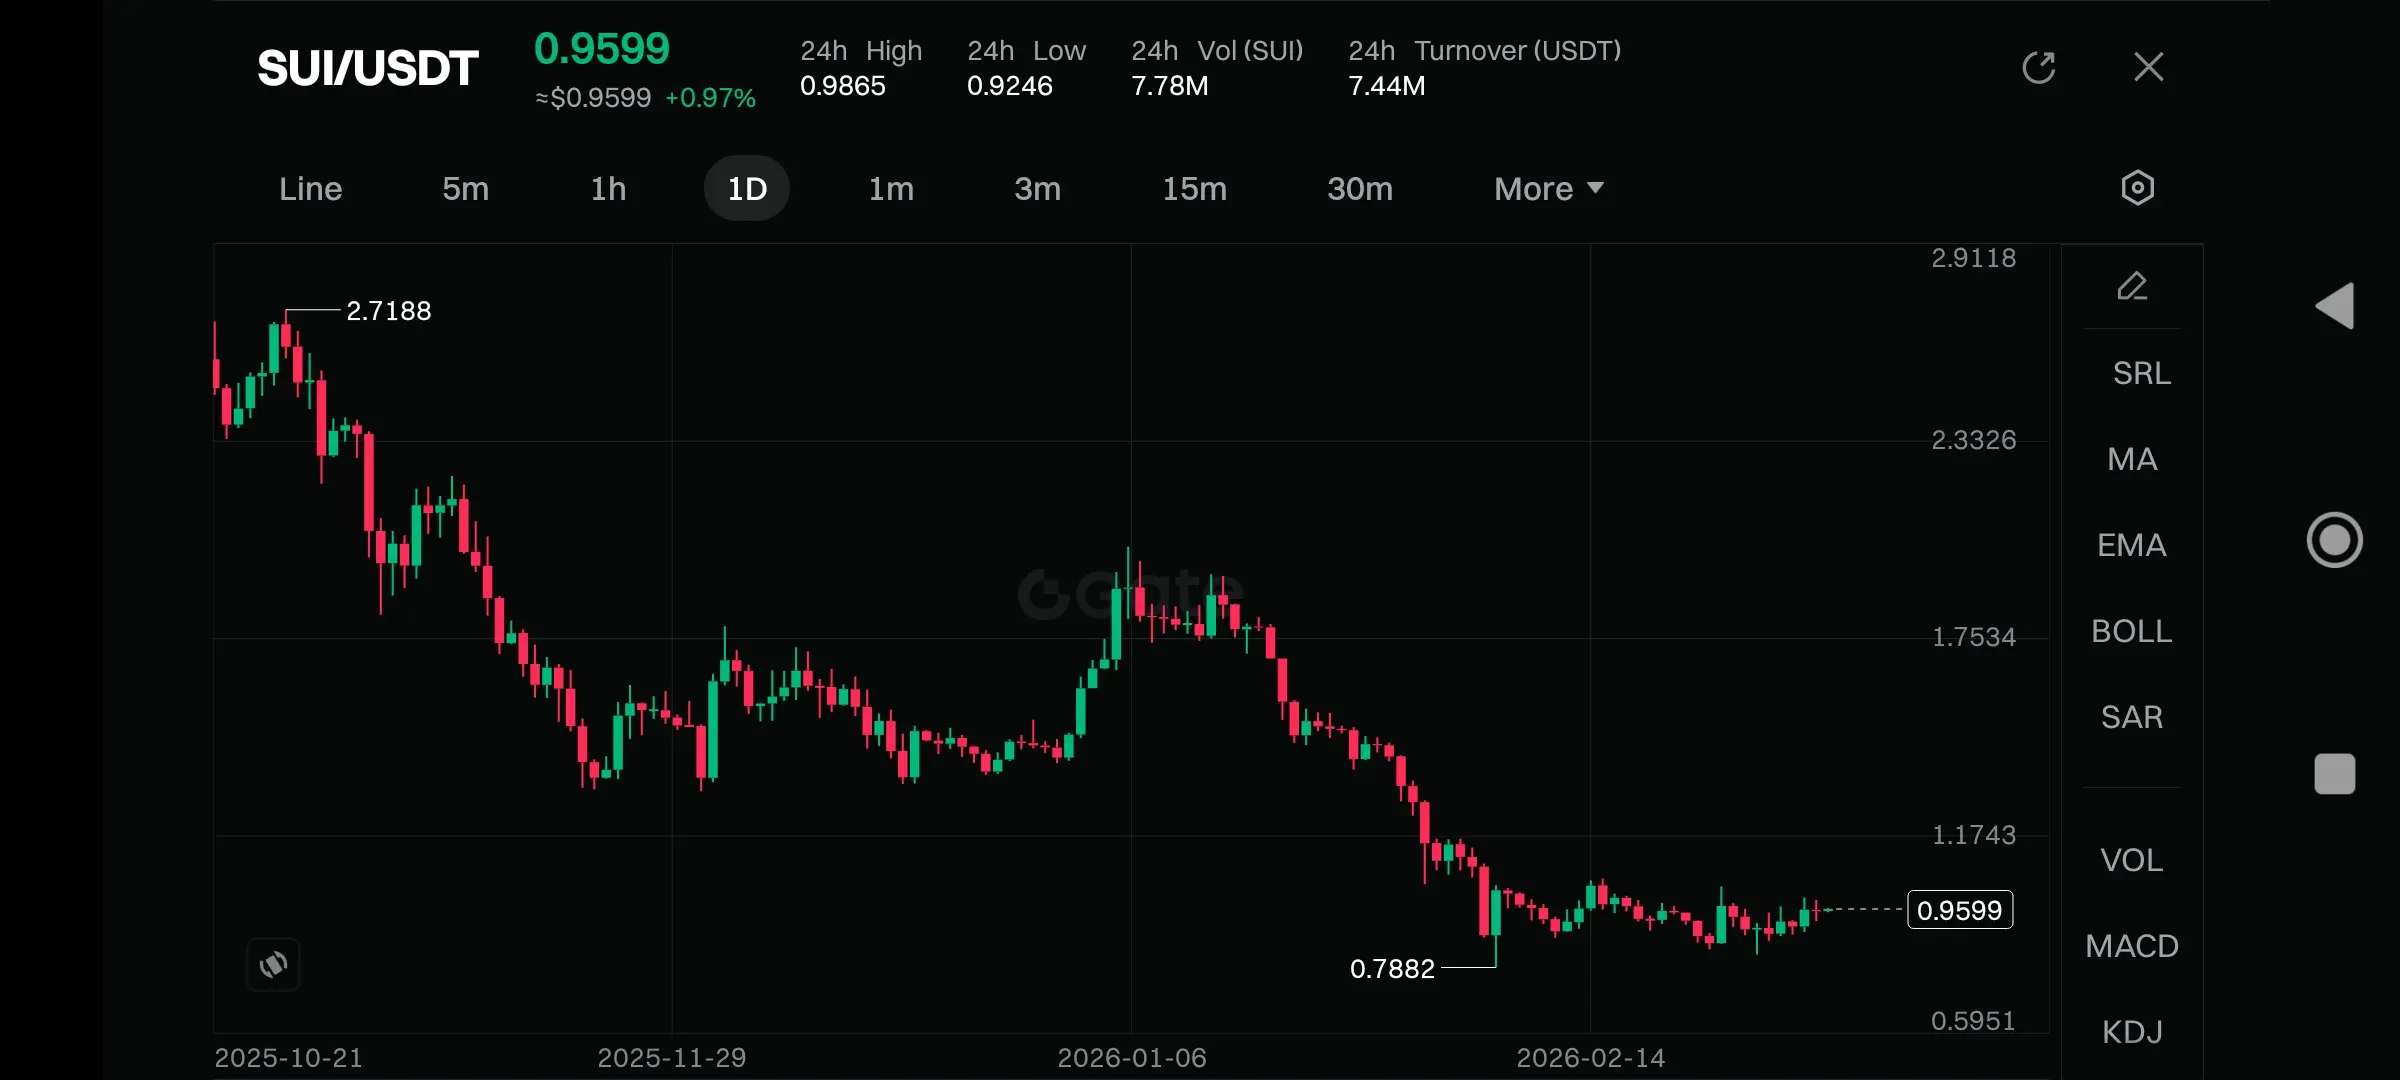Click the SUI/USDT pair title
This screenshot has width=2400, height=1080.
368,68
